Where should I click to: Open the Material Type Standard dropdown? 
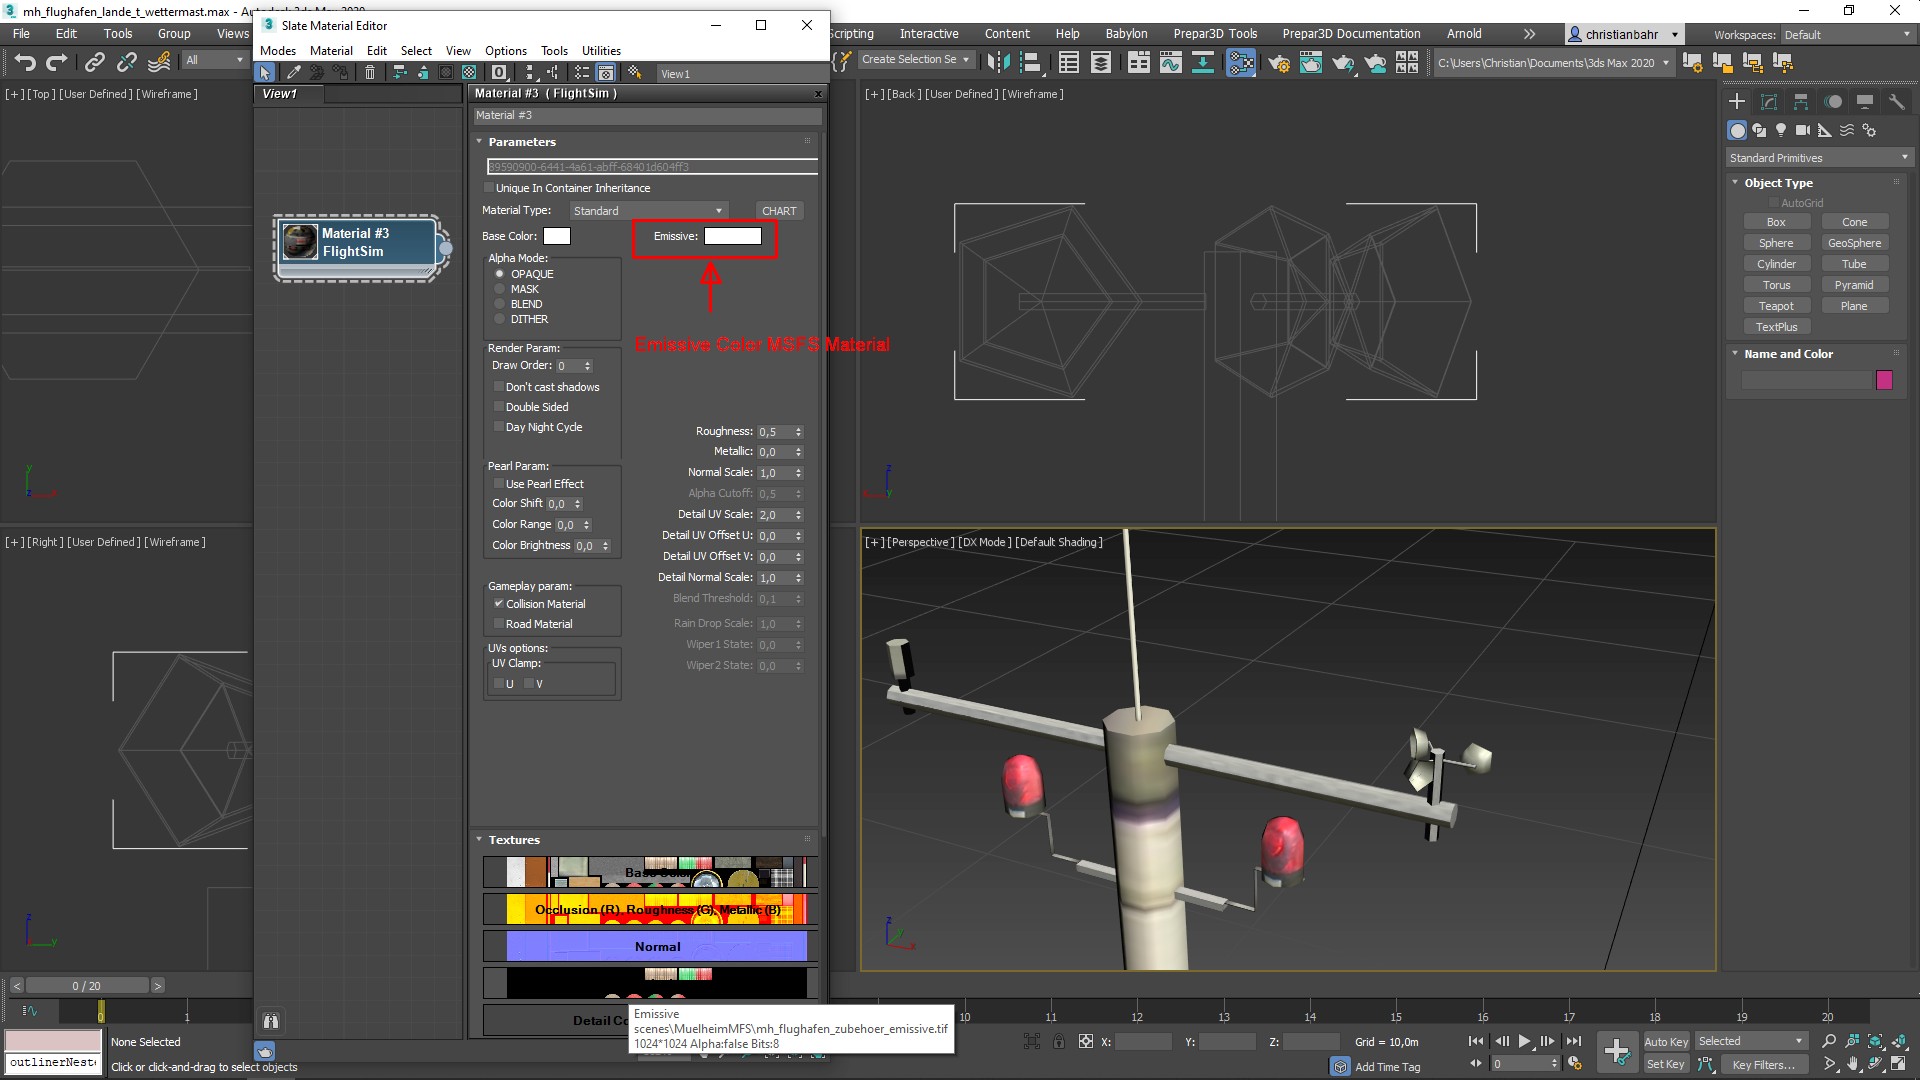pyautogui.click(x=648, y=211)
